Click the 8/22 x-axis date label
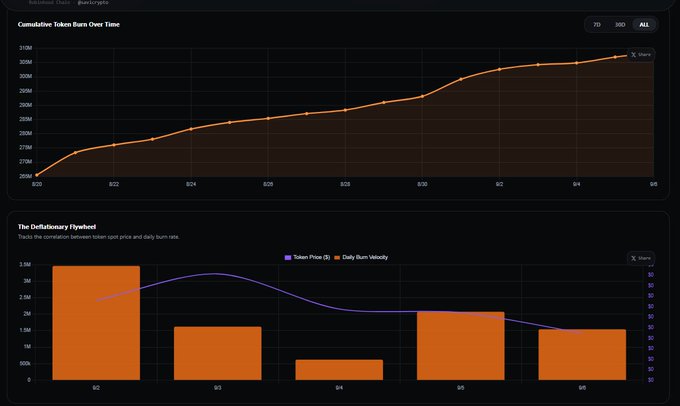Screen dimensions: 680x406 tap(114, 184)
